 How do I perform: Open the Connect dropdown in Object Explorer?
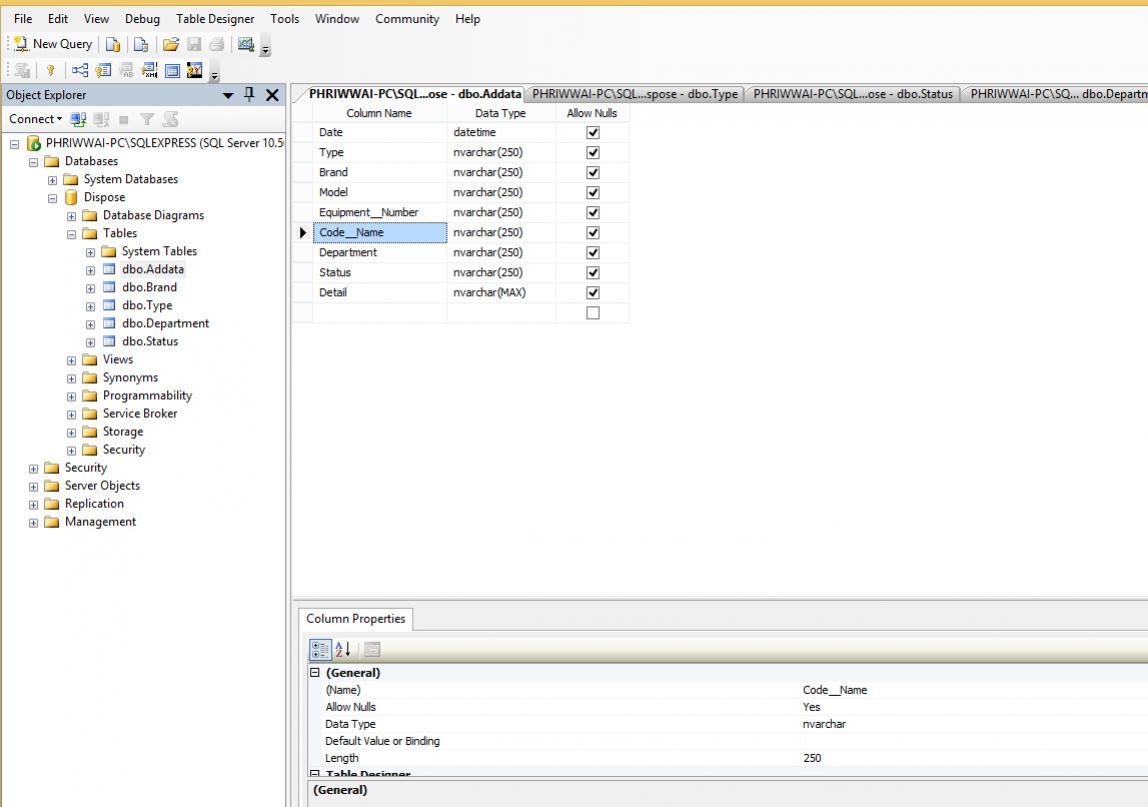point(35,119)
